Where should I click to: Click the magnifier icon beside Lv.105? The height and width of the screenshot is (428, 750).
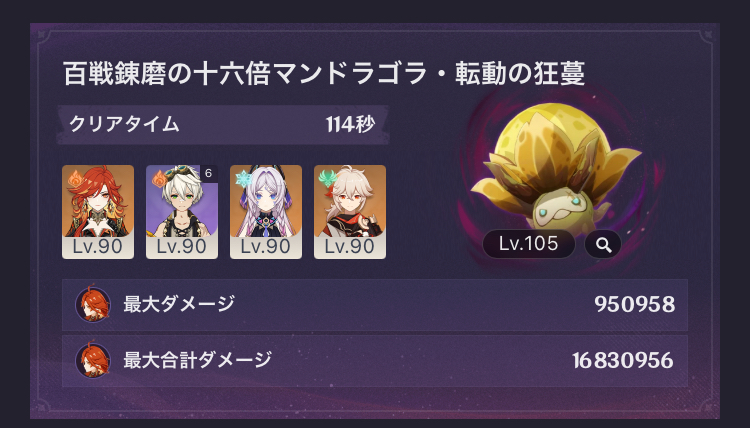603,244
